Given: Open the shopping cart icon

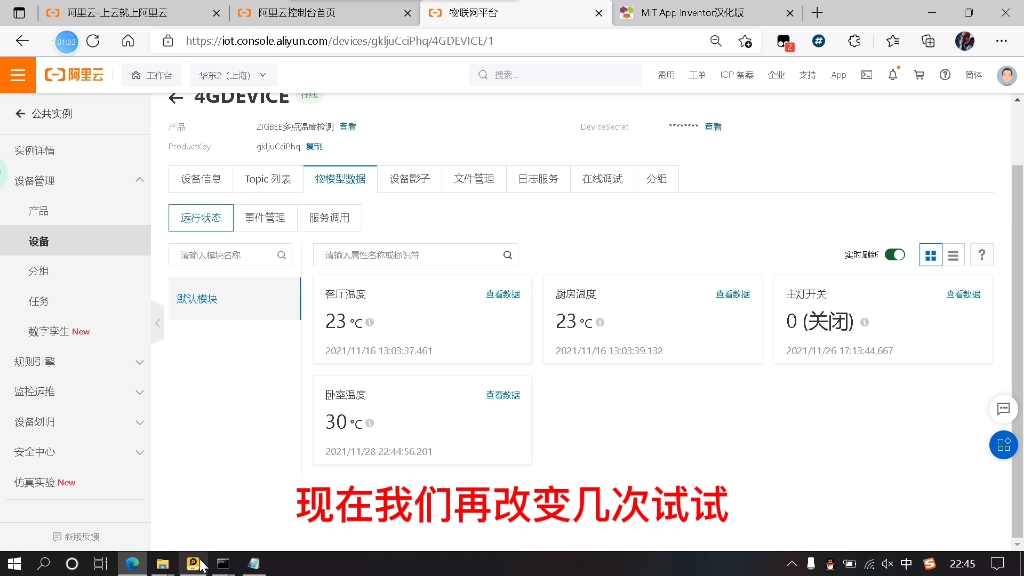Looking at the screenshot, I should 917,74.
